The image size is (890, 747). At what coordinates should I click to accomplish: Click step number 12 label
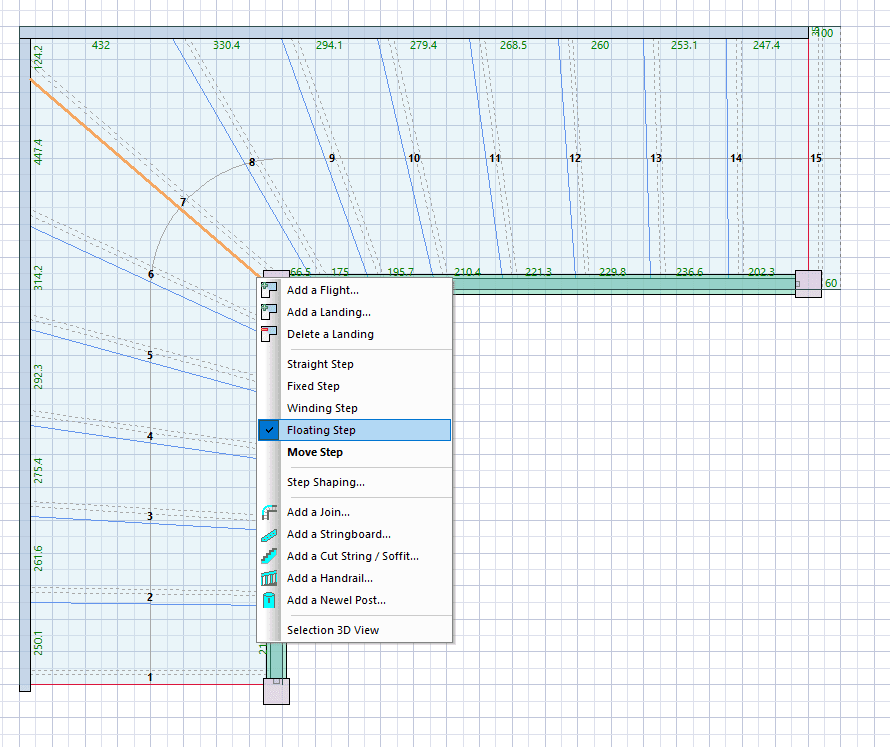tap(575, 158)
